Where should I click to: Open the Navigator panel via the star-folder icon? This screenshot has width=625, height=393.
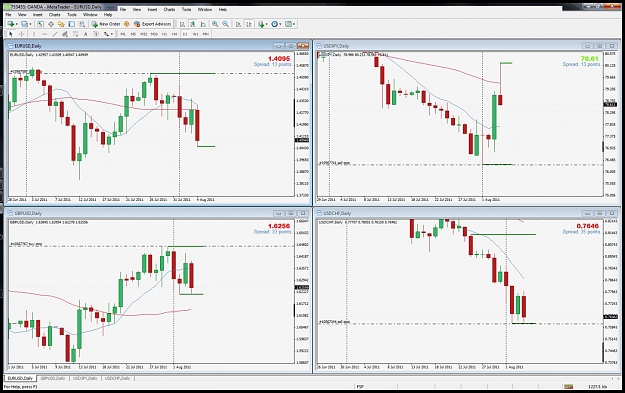(61, 24)
